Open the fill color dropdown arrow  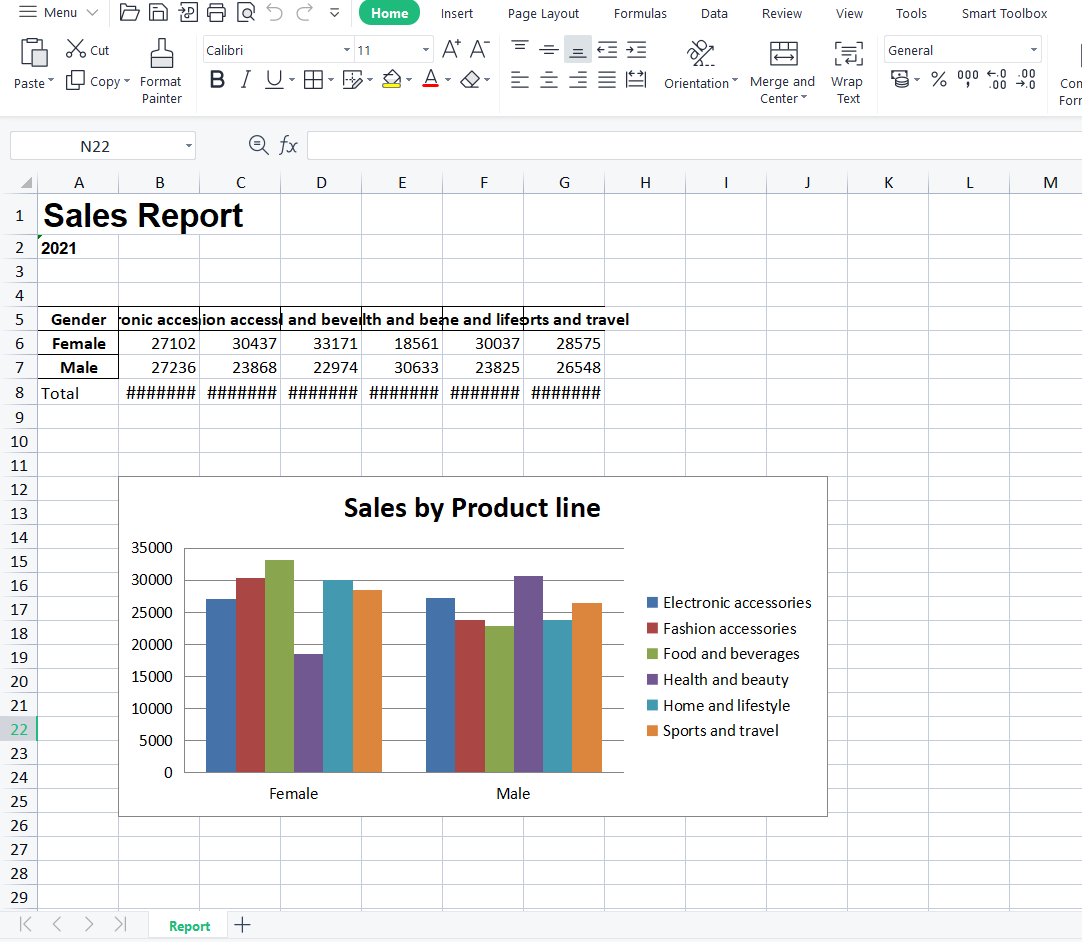click(x=409, y=80)
